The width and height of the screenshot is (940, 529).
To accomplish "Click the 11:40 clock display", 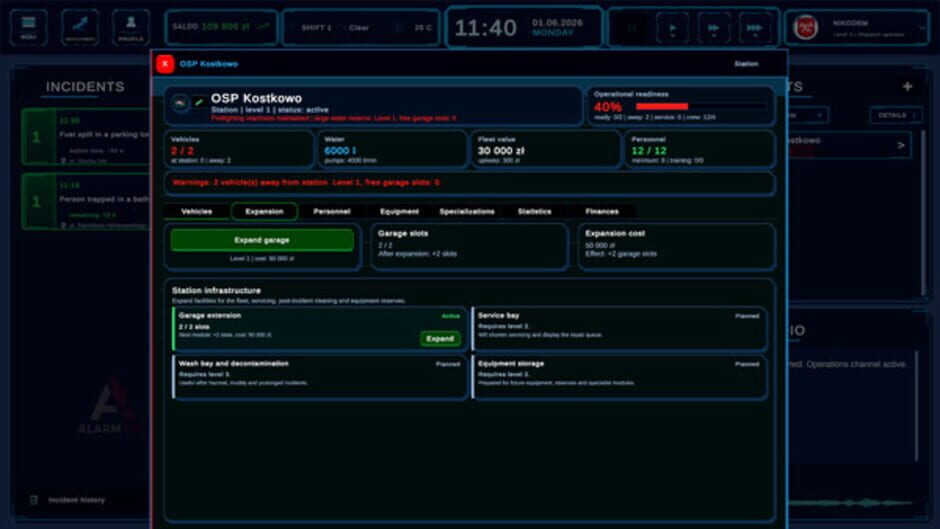I will 485,28.
